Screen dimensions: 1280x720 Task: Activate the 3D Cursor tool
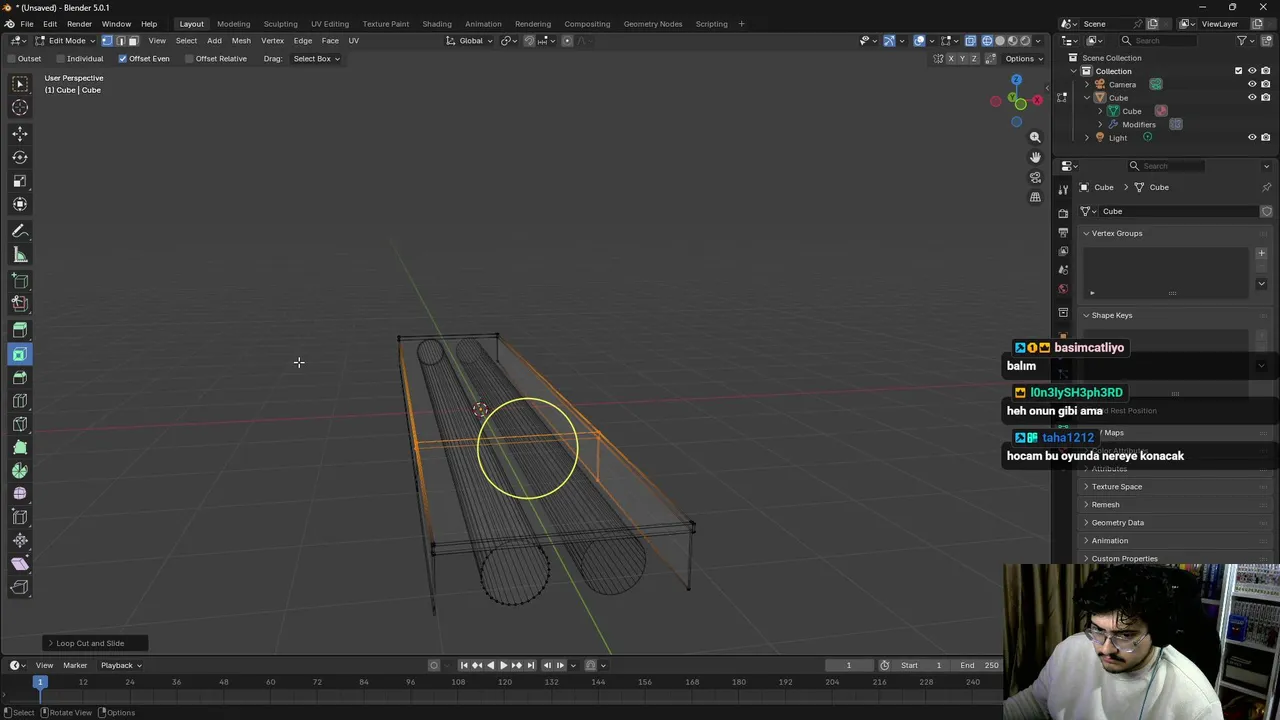(20, 107)
